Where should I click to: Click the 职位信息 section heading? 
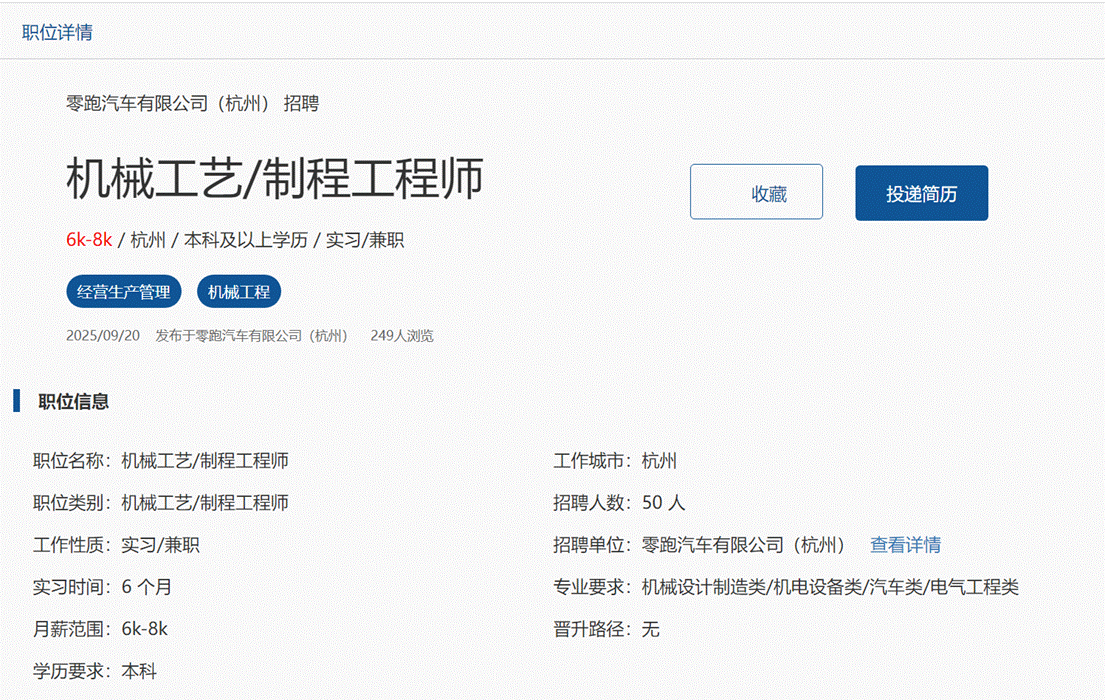[x=74, y=402]
